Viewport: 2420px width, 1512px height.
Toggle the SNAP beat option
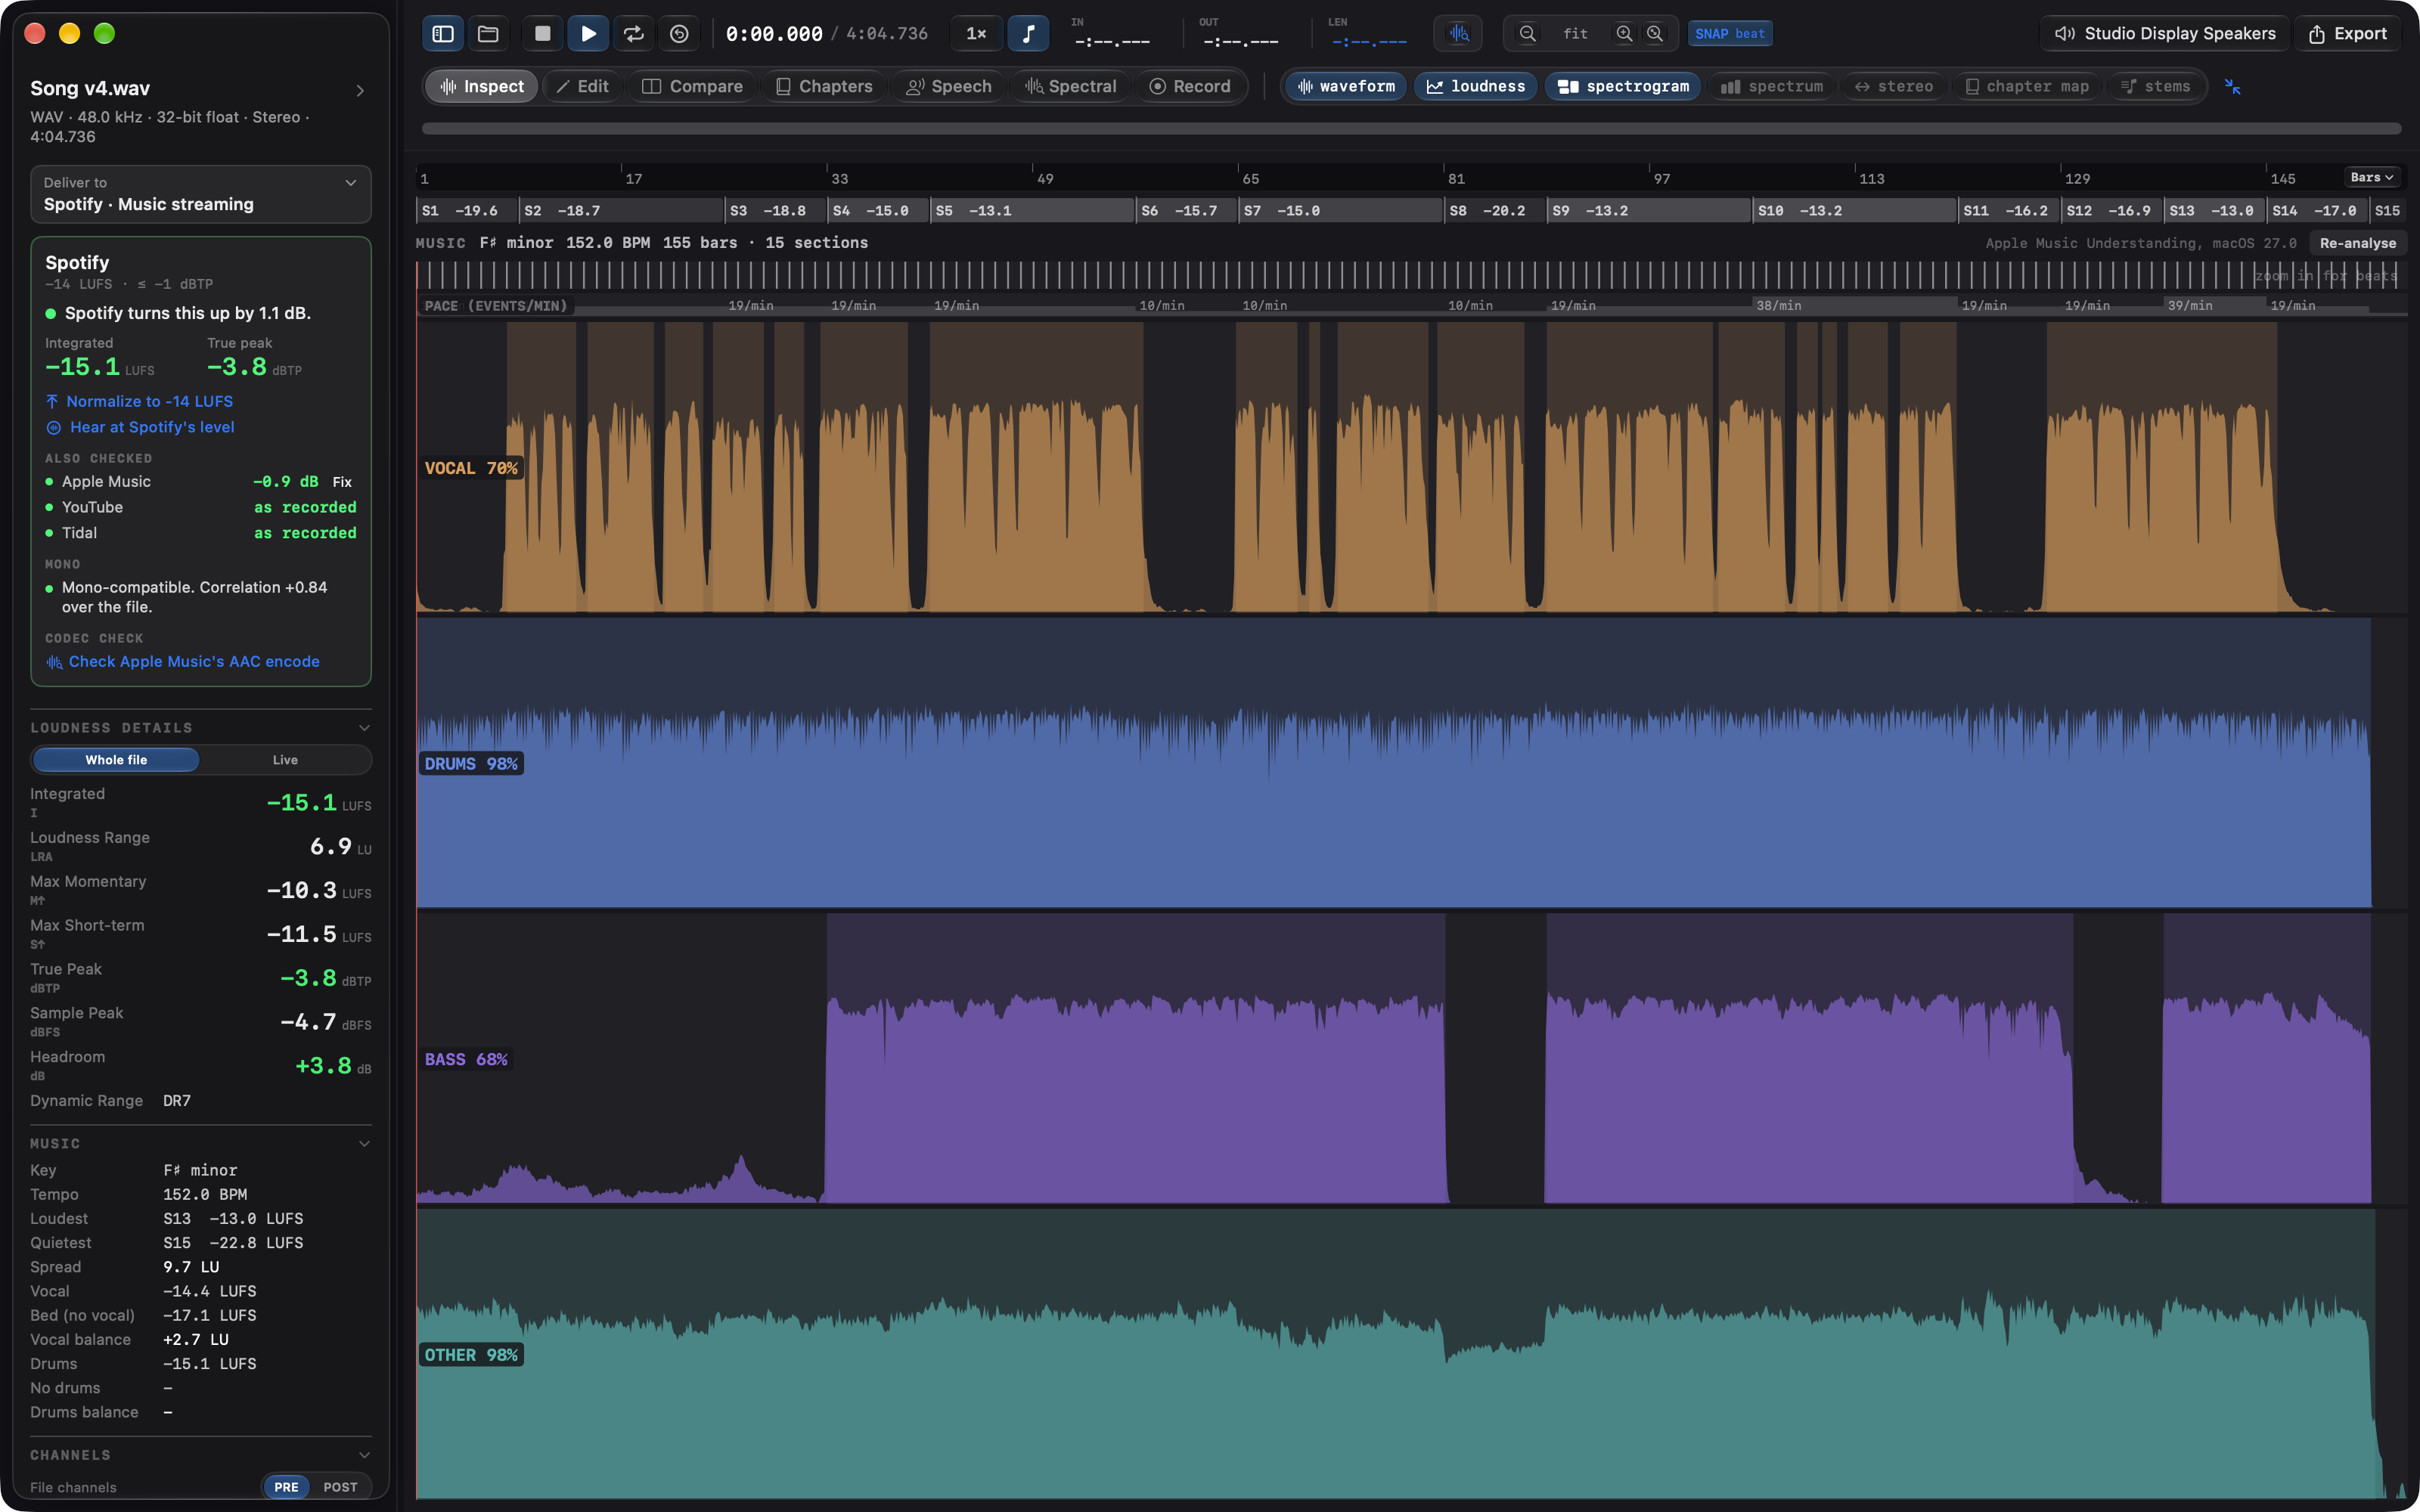point(1730,33)
